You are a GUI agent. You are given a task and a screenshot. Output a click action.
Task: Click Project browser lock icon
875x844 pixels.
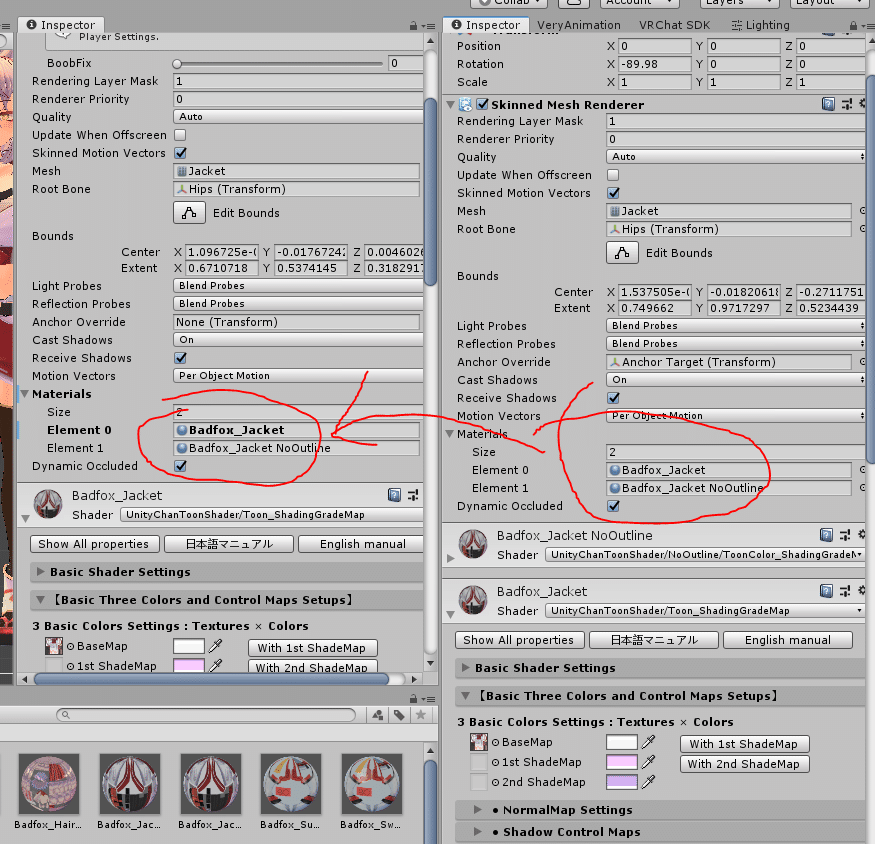tap(413, 699)
